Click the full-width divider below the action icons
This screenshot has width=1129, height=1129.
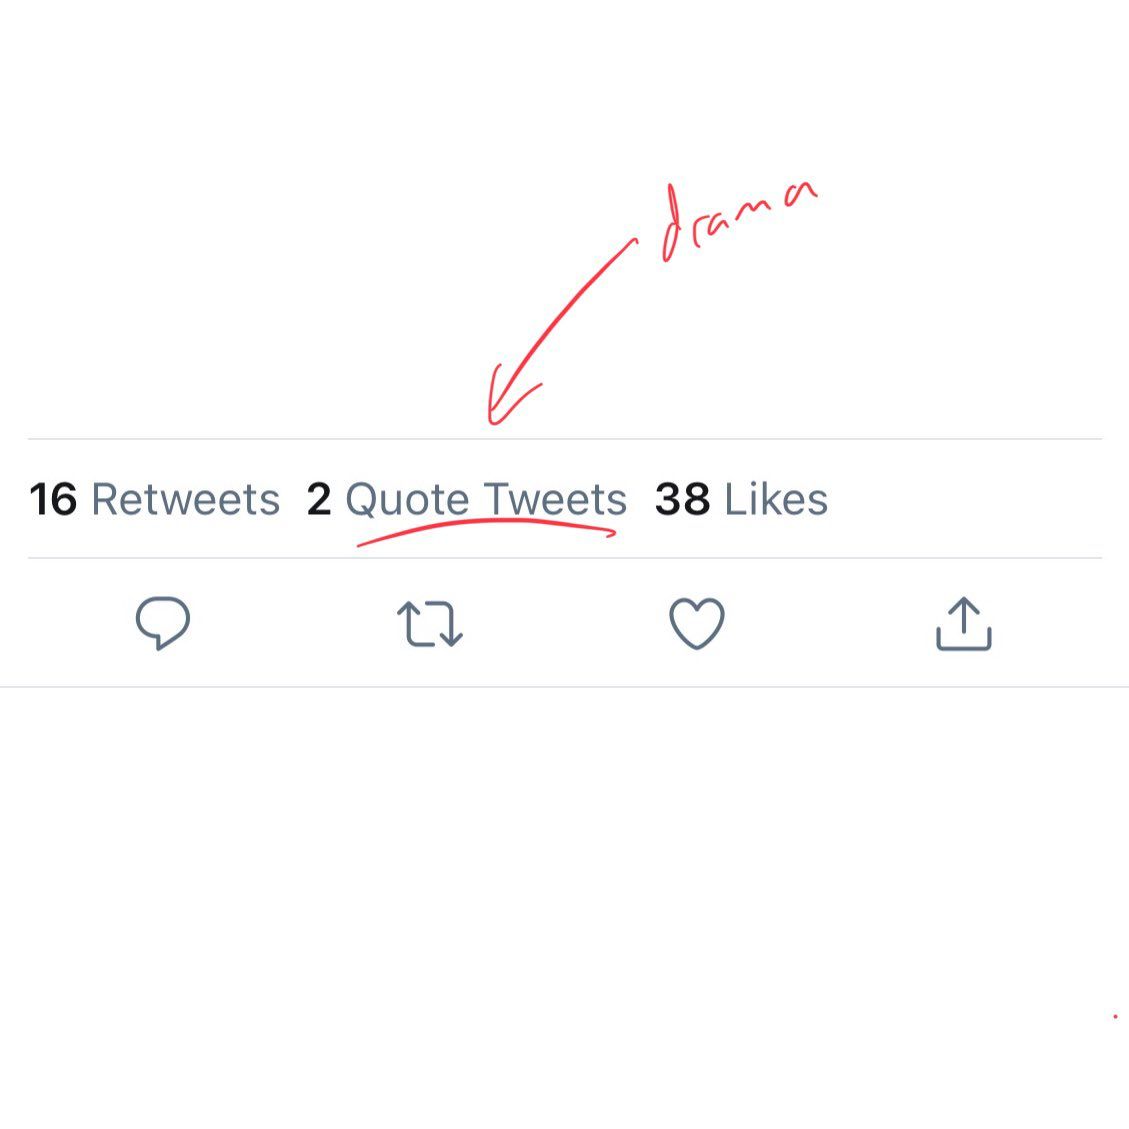pos(564,687)
